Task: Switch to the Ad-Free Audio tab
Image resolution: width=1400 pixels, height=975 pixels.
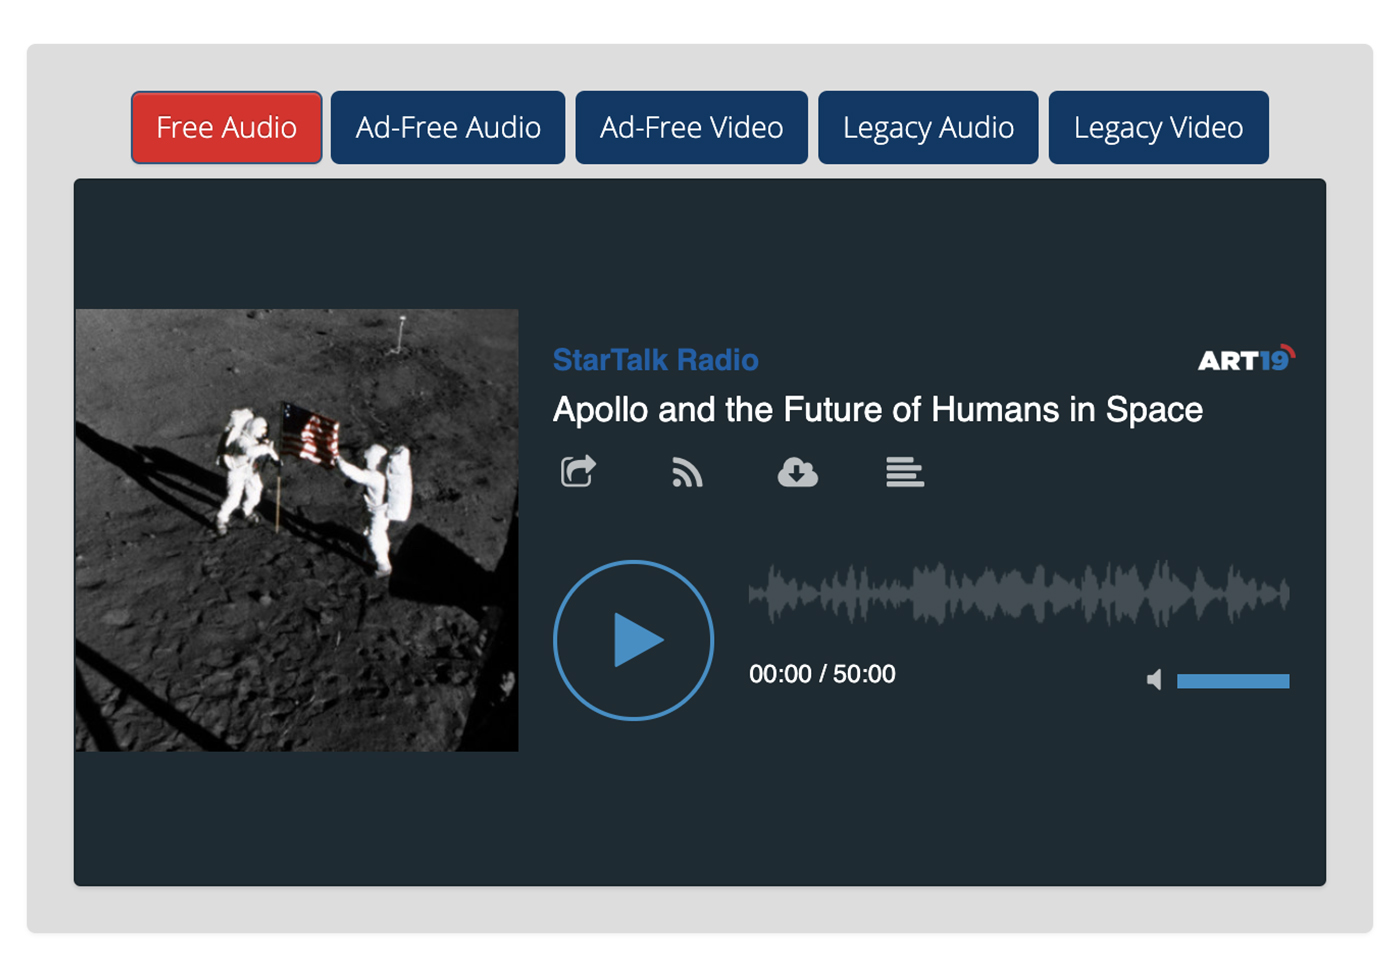Action: tap(447, 127)
